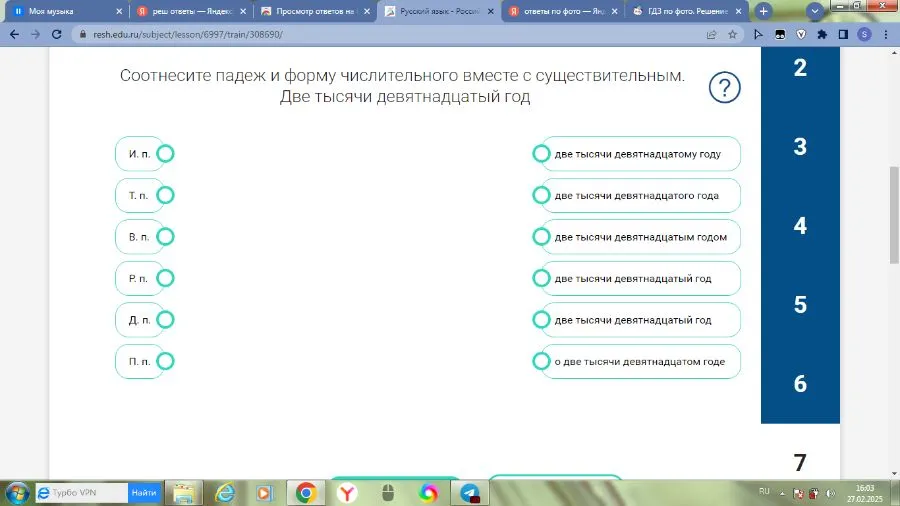Go to exercise number 2
The height and width of the screenshot is (506, 900).
[800, 68]
